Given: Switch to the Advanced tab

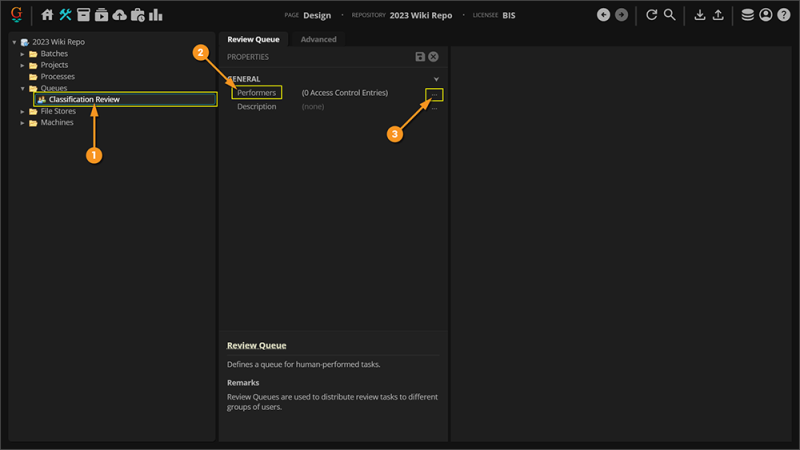Looking at the screenshot, I should [318, 39].
